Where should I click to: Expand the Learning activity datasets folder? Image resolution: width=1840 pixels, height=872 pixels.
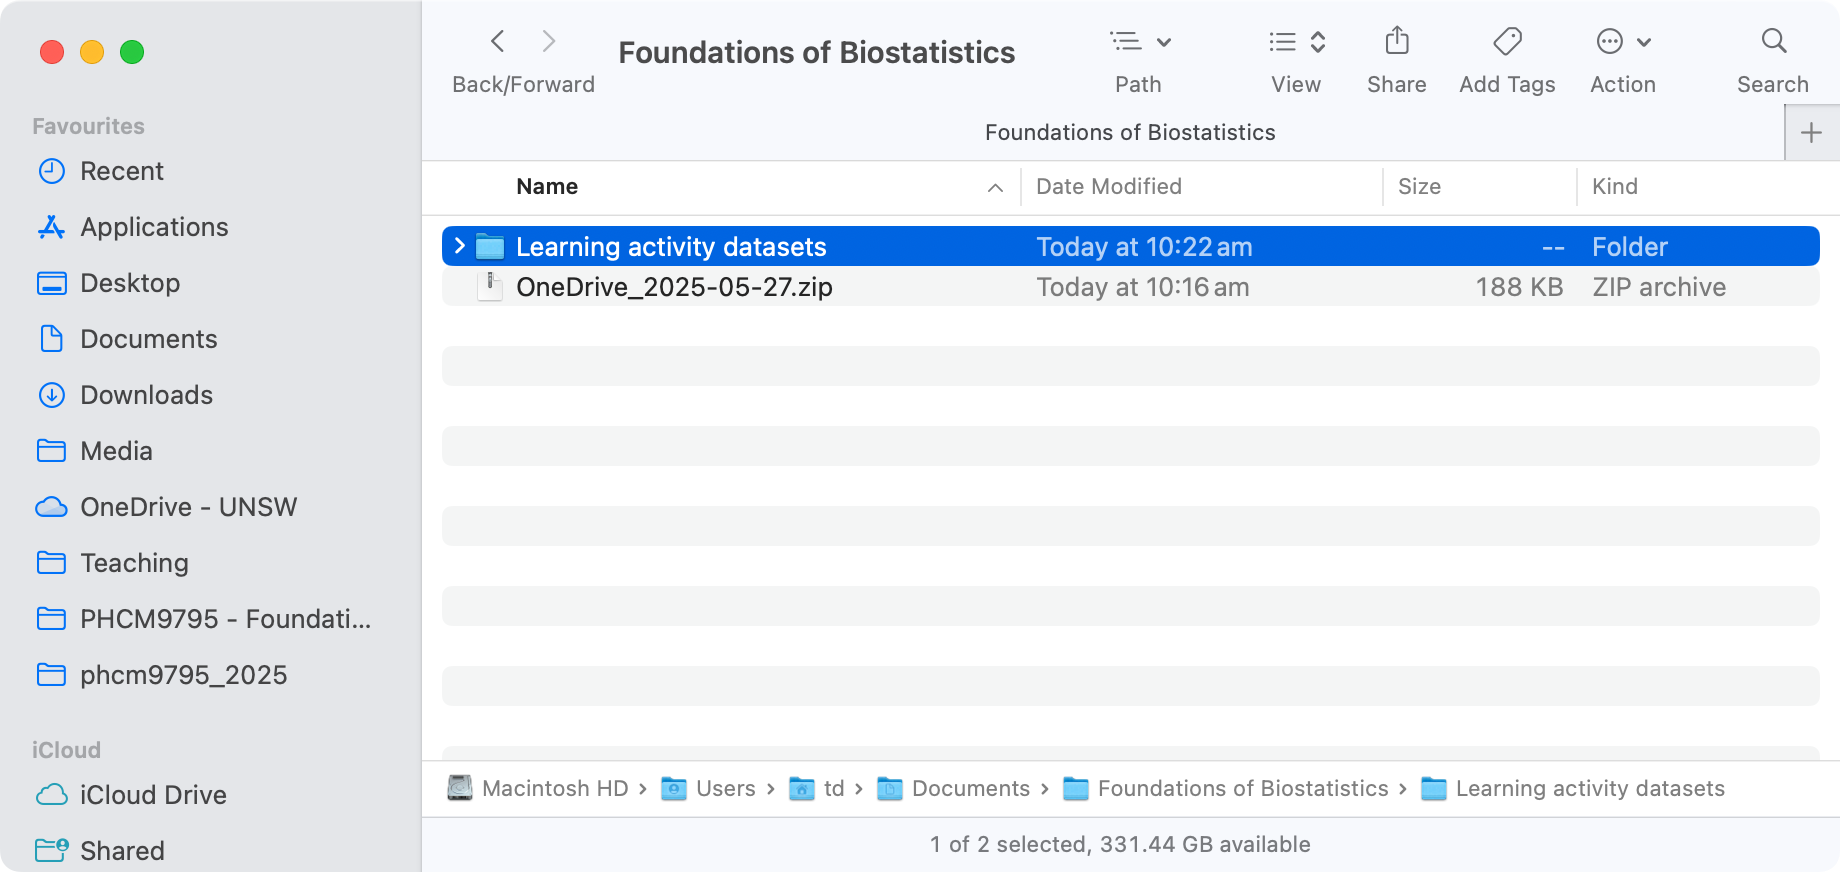(459, 246)
